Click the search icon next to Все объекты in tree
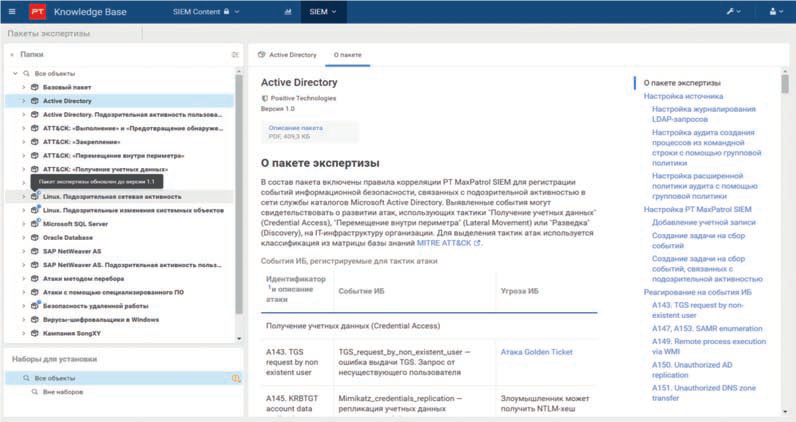This screenshot has width=796, height=422. click(x=26, y=74)
